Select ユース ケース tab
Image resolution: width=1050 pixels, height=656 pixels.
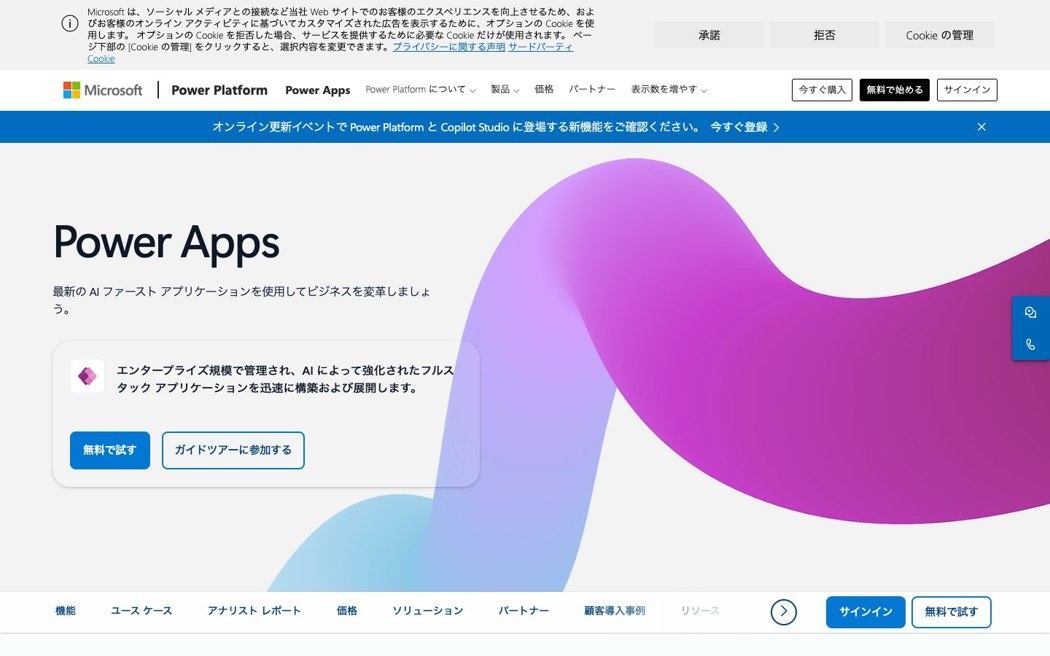click(141, 611)
